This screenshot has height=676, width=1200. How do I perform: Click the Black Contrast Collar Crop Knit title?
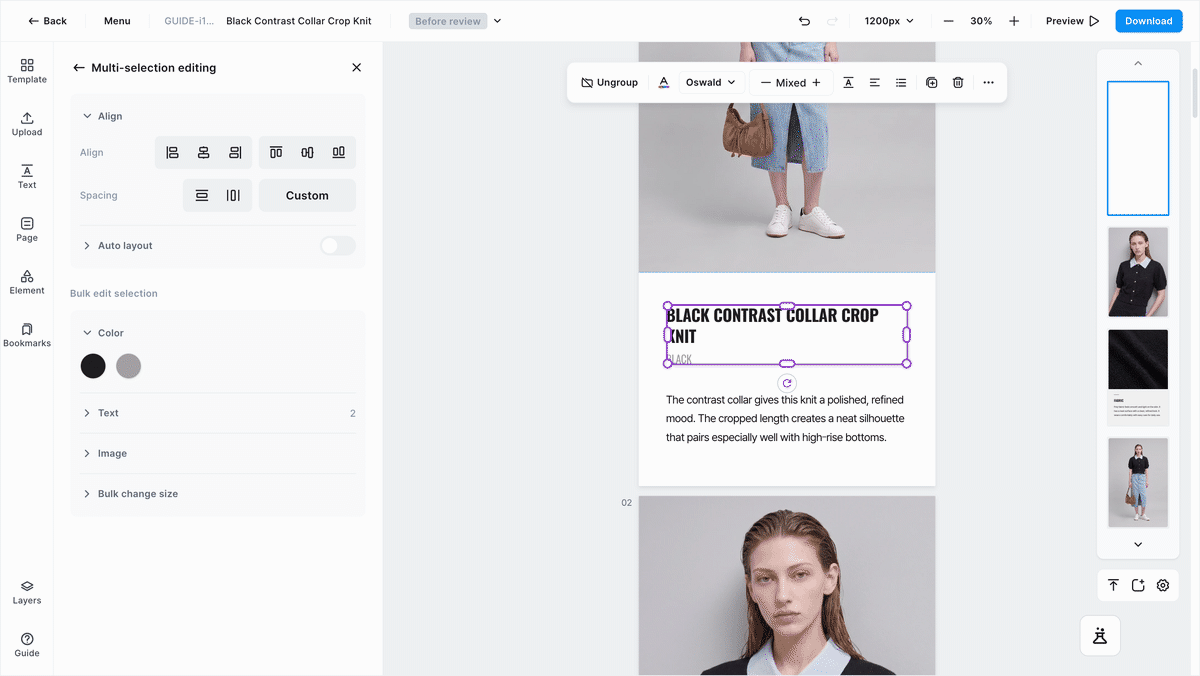(x=772, y=326)
